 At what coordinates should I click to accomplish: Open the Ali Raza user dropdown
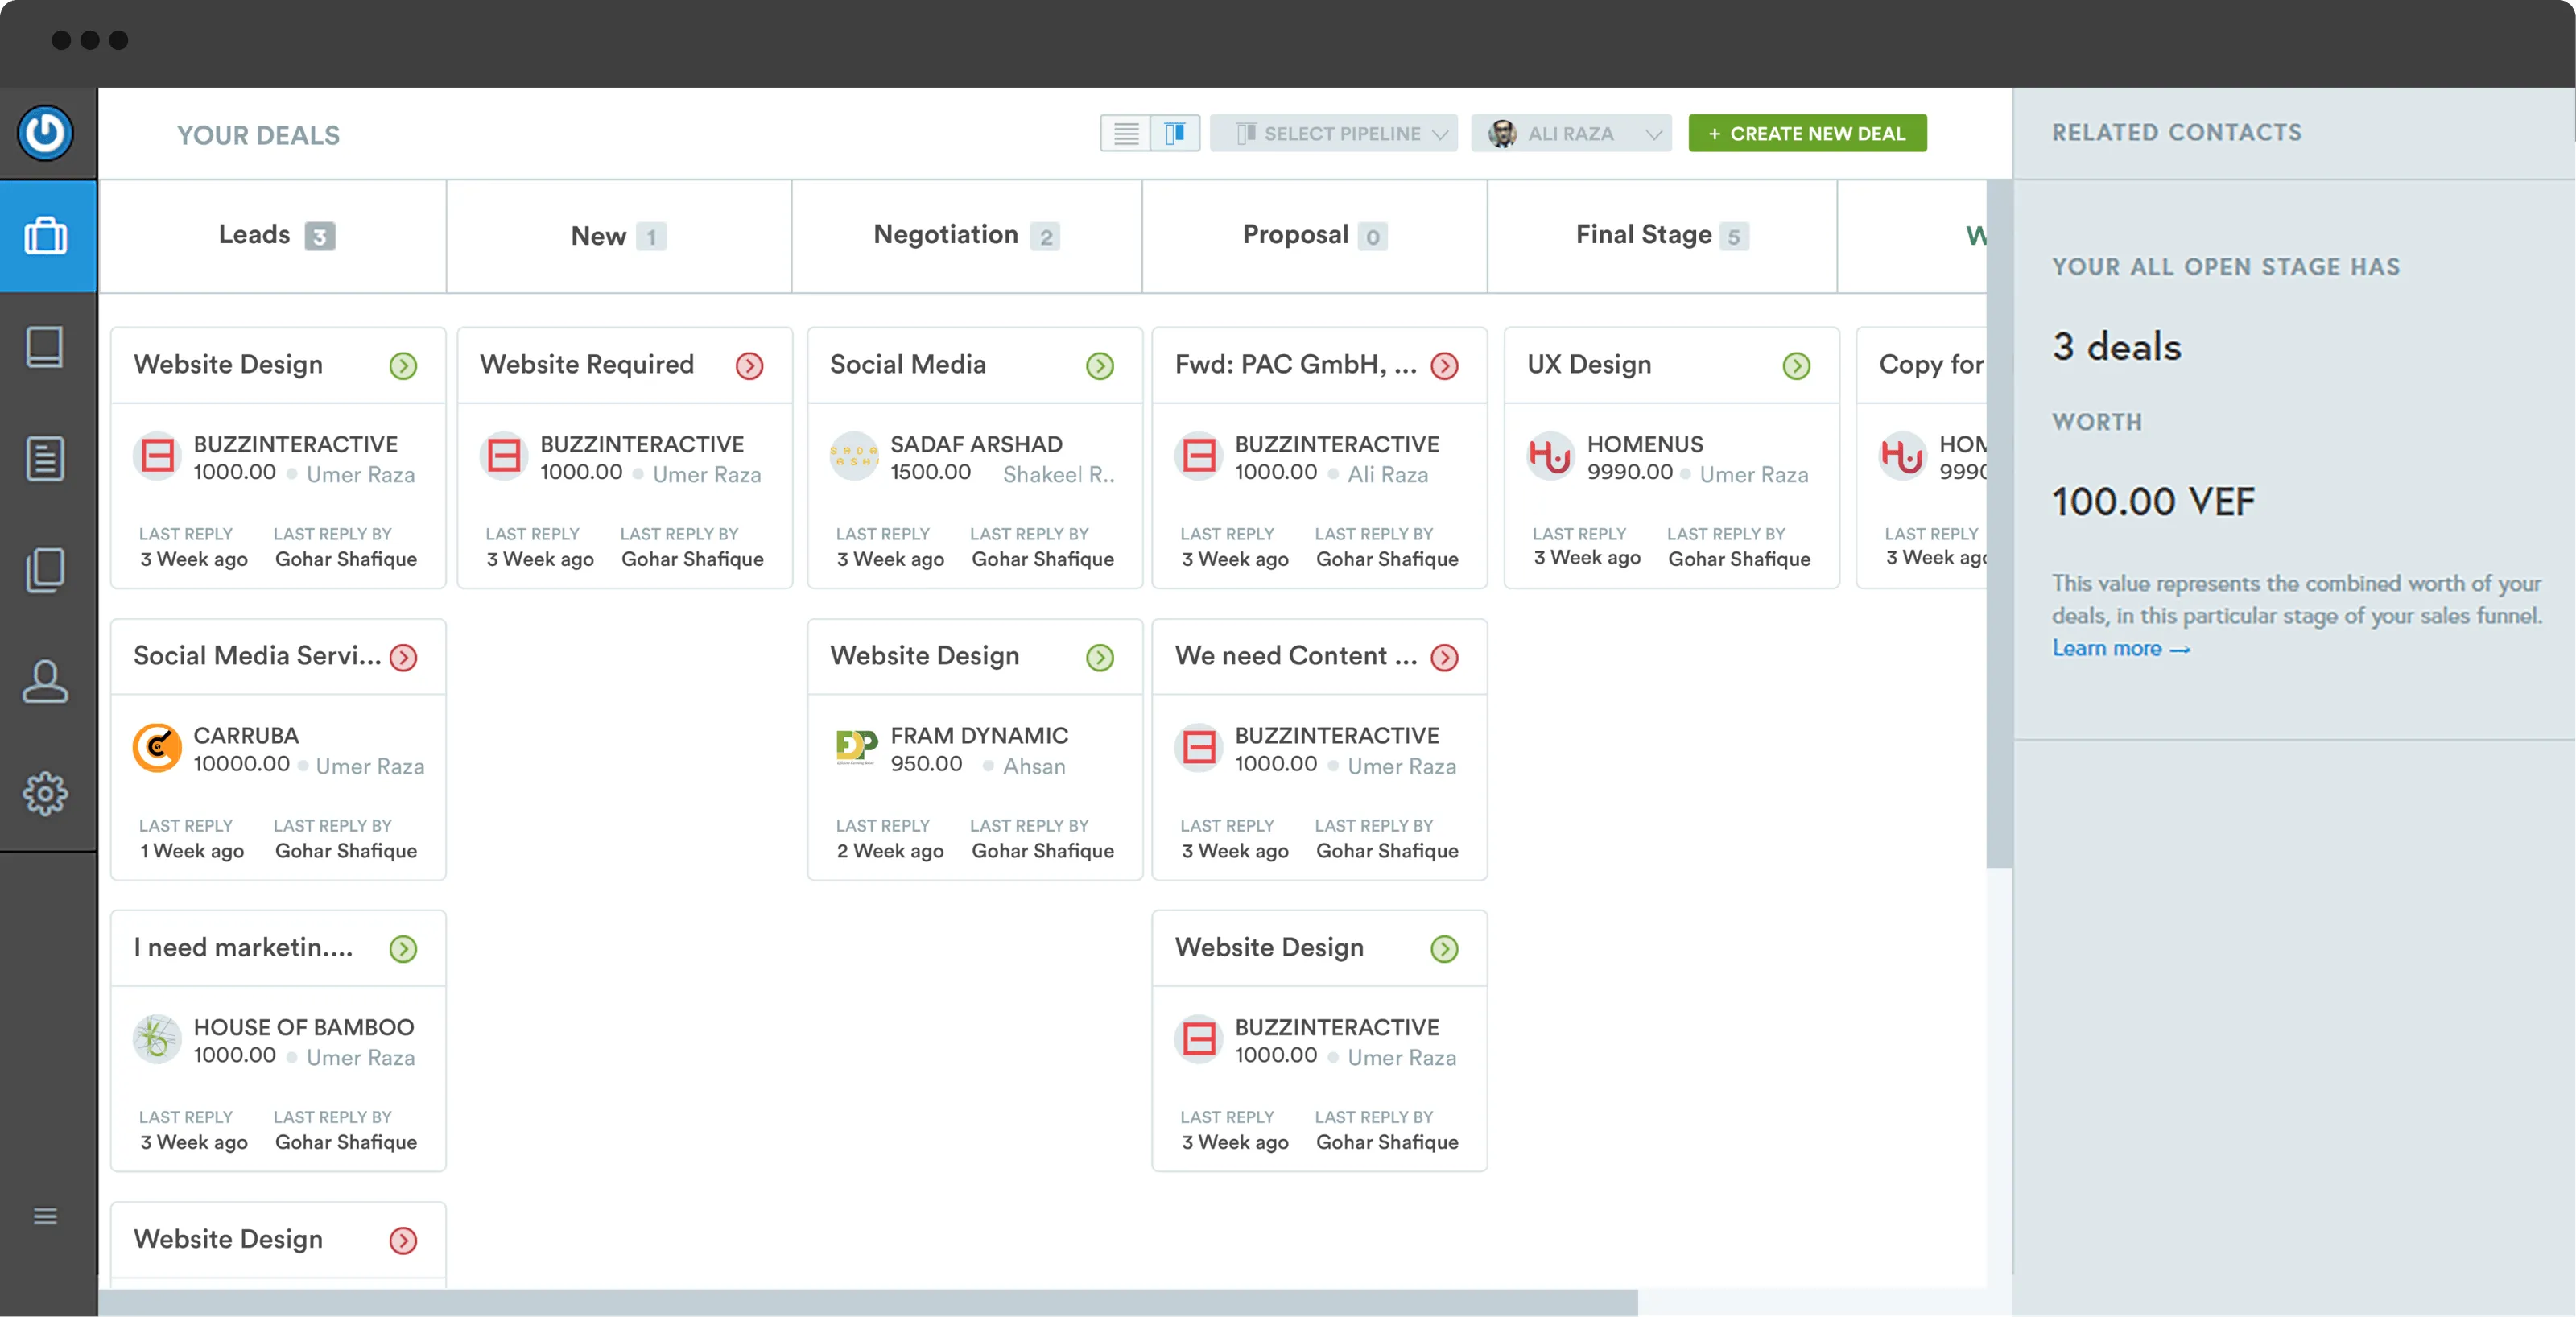(x=1571, y=133)
